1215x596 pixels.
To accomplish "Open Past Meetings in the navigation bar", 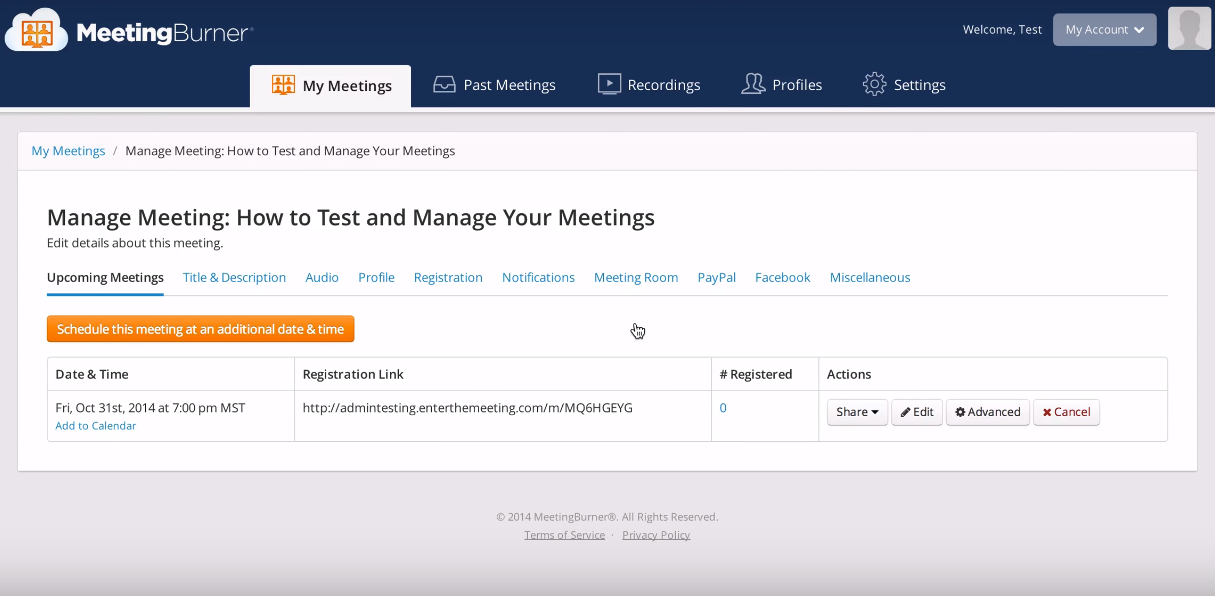I will [494, 85].
